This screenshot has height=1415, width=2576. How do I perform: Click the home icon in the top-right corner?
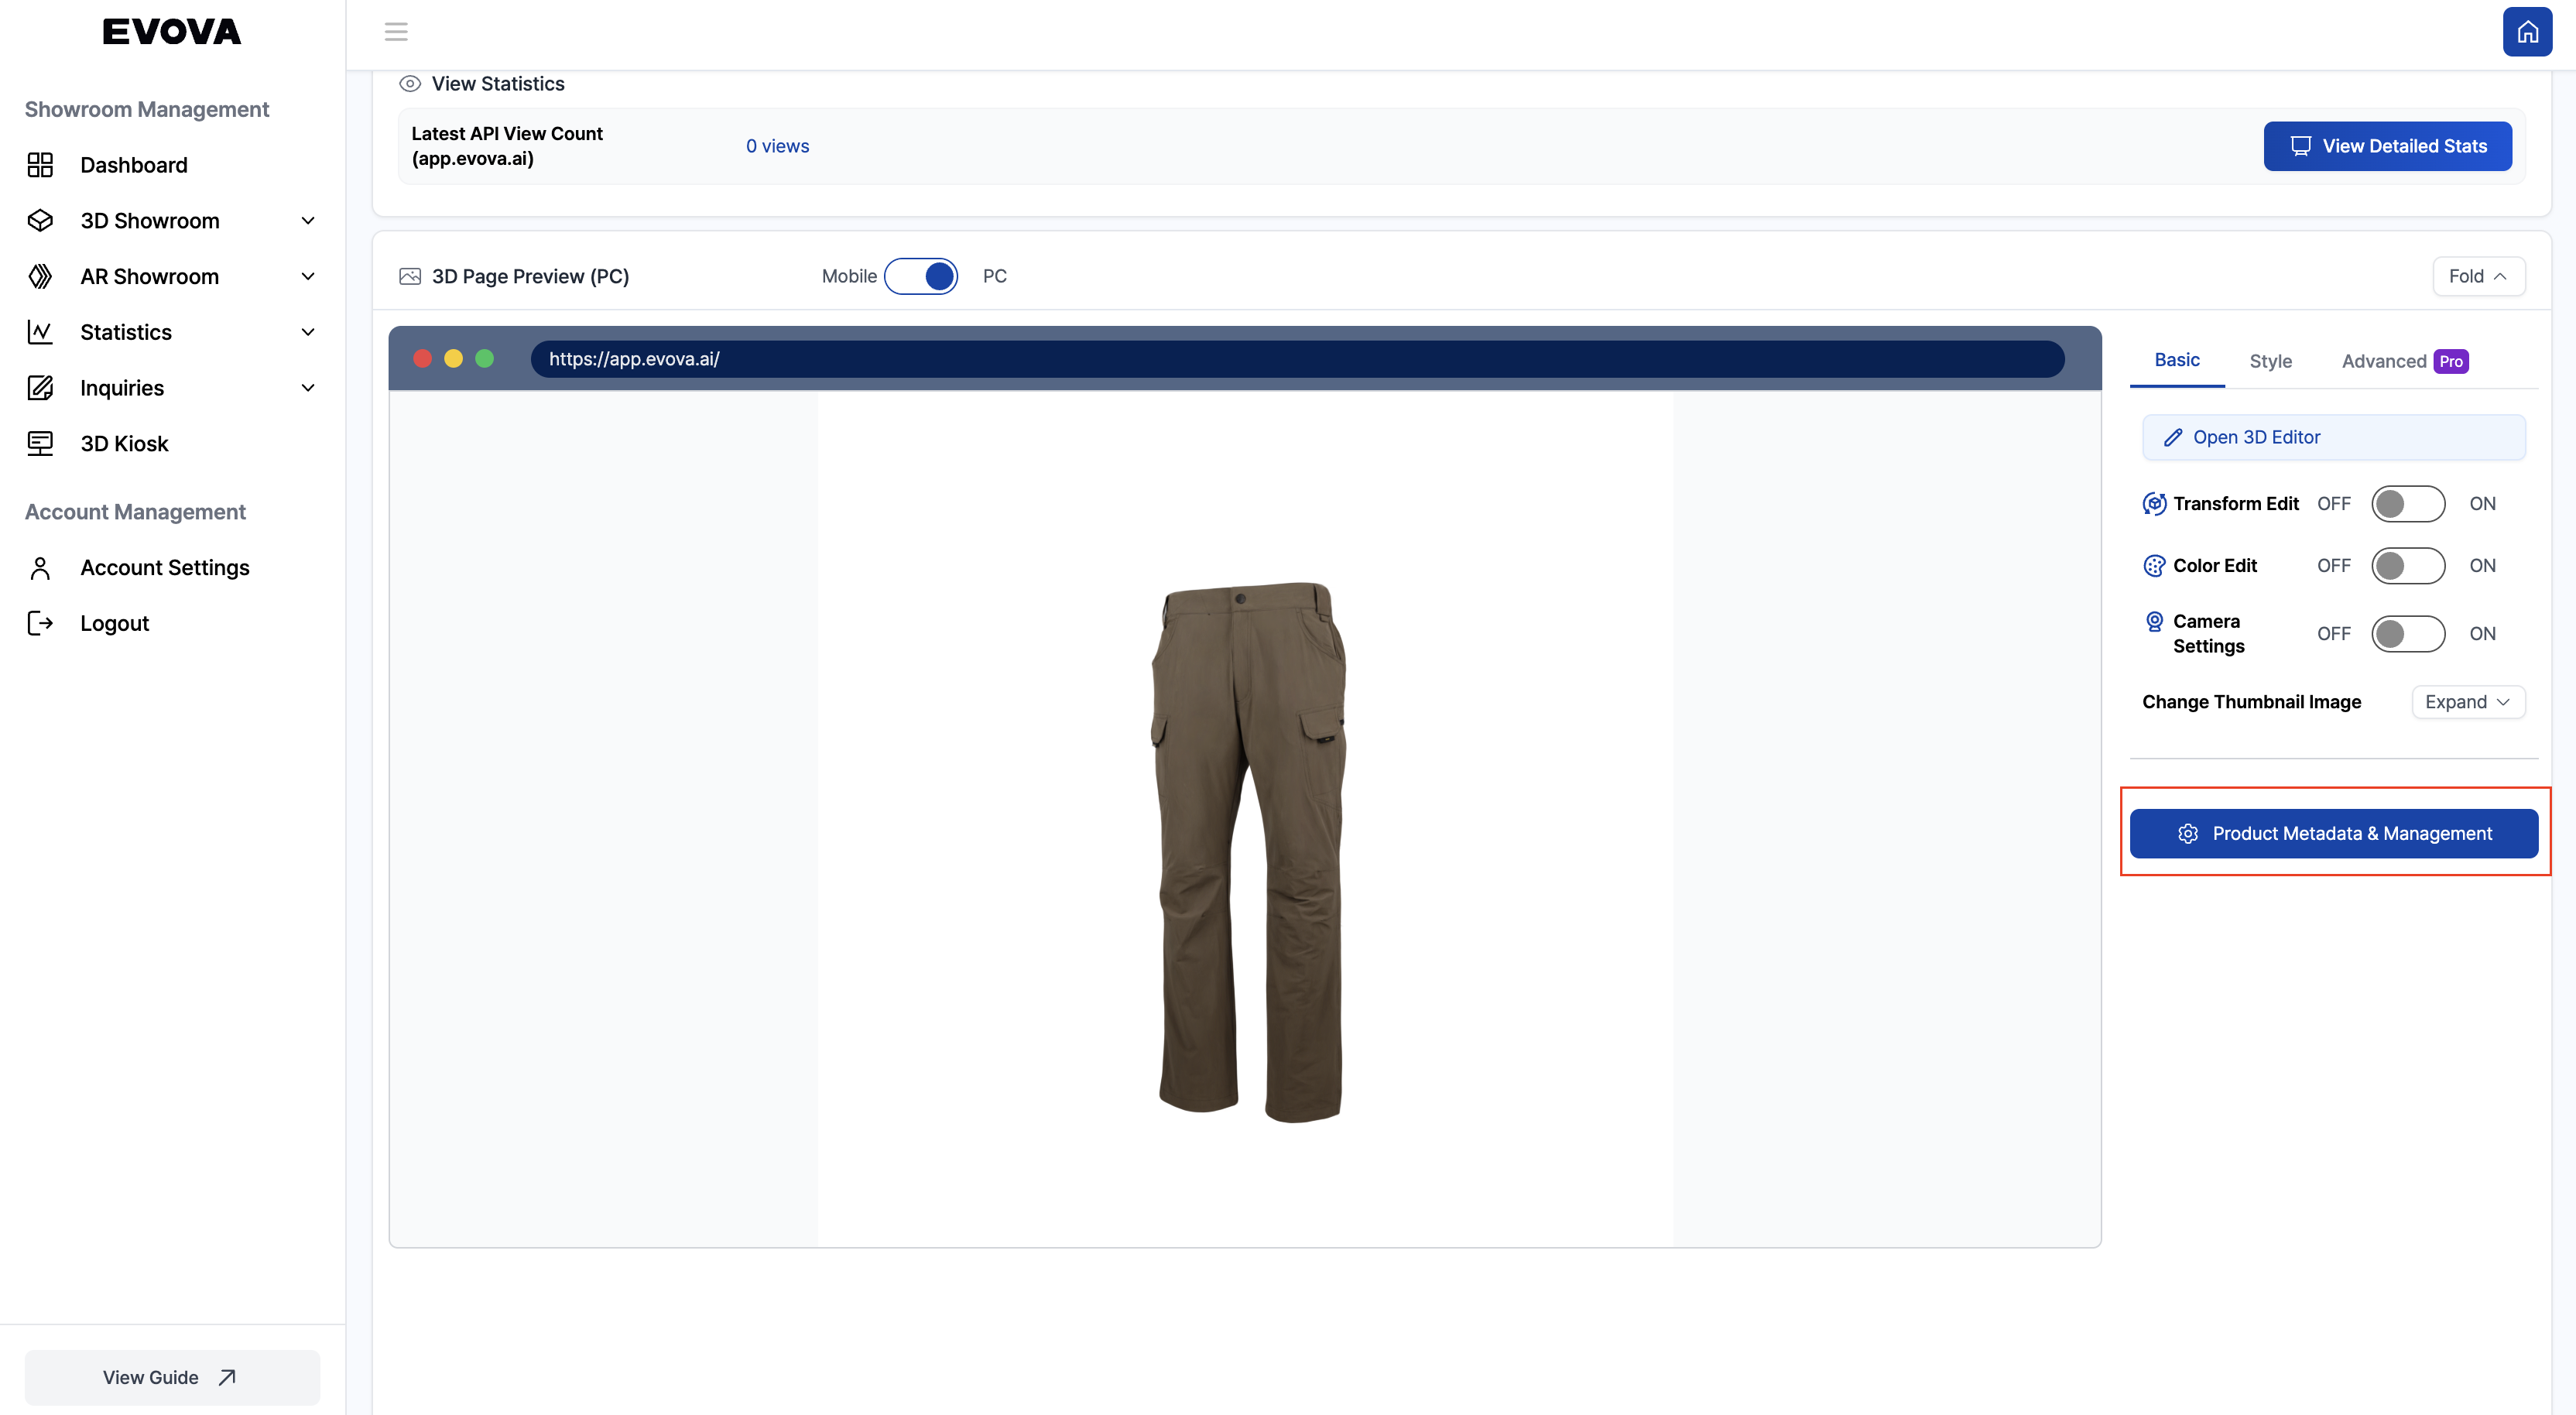2527,31
